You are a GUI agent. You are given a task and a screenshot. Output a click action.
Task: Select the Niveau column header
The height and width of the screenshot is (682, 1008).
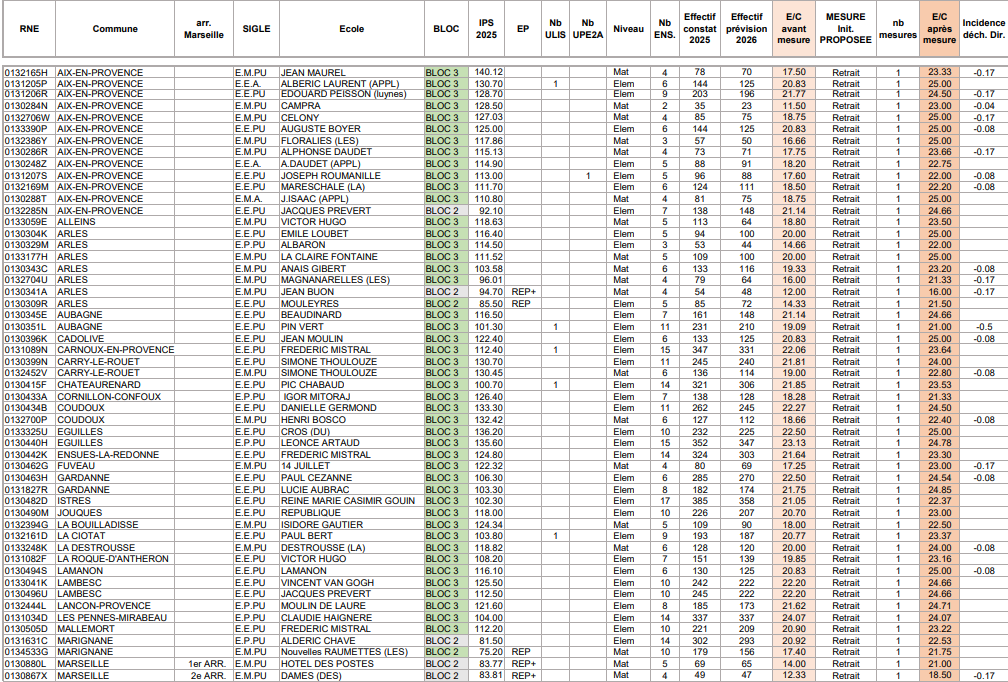(628, 29)
